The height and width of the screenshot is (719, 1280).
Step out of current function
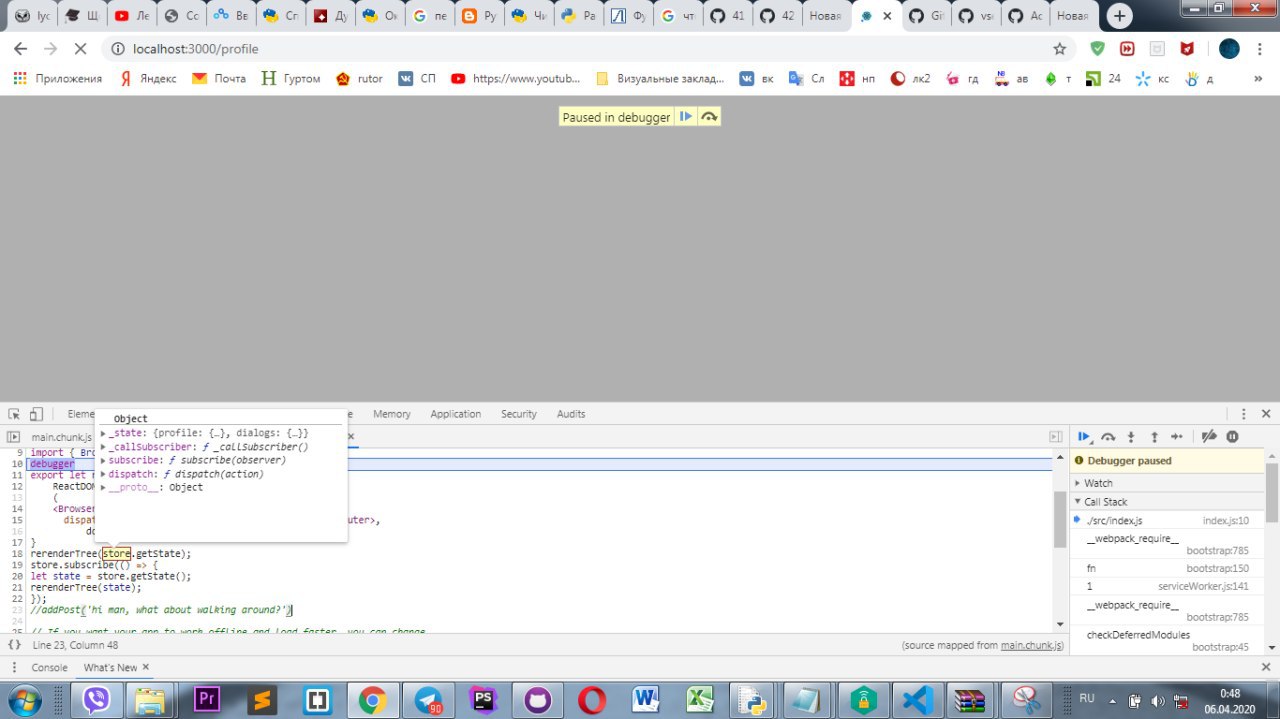pos(1154,437)
